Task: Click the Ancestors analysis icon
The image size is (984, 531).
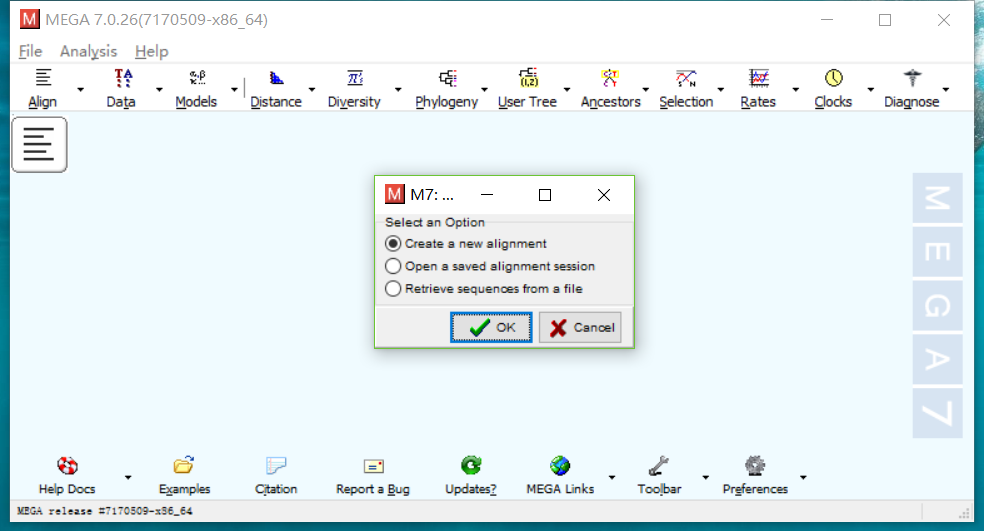Action: 610,78
